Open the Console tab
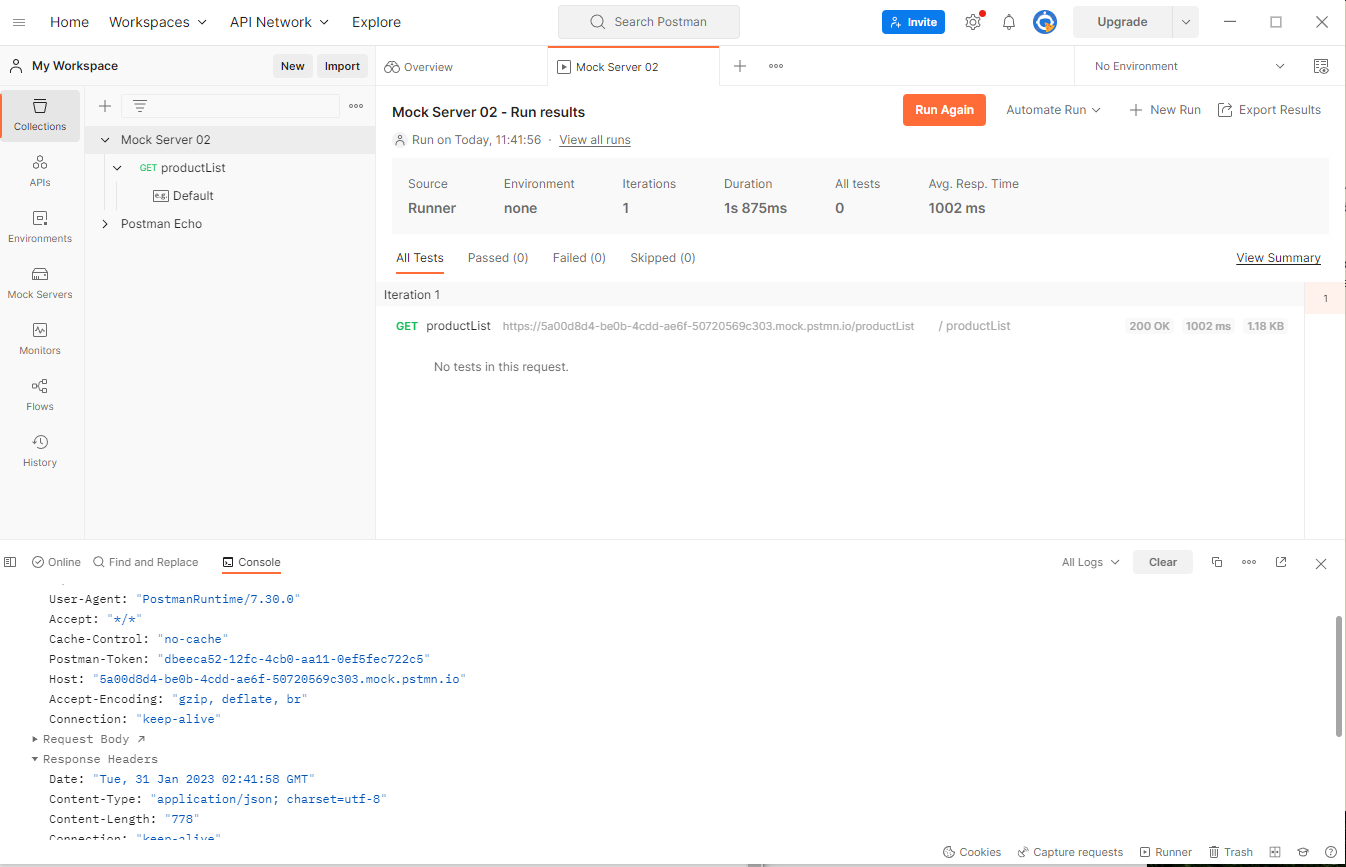This screenshot has height=867, width=1346. point(251,562)
